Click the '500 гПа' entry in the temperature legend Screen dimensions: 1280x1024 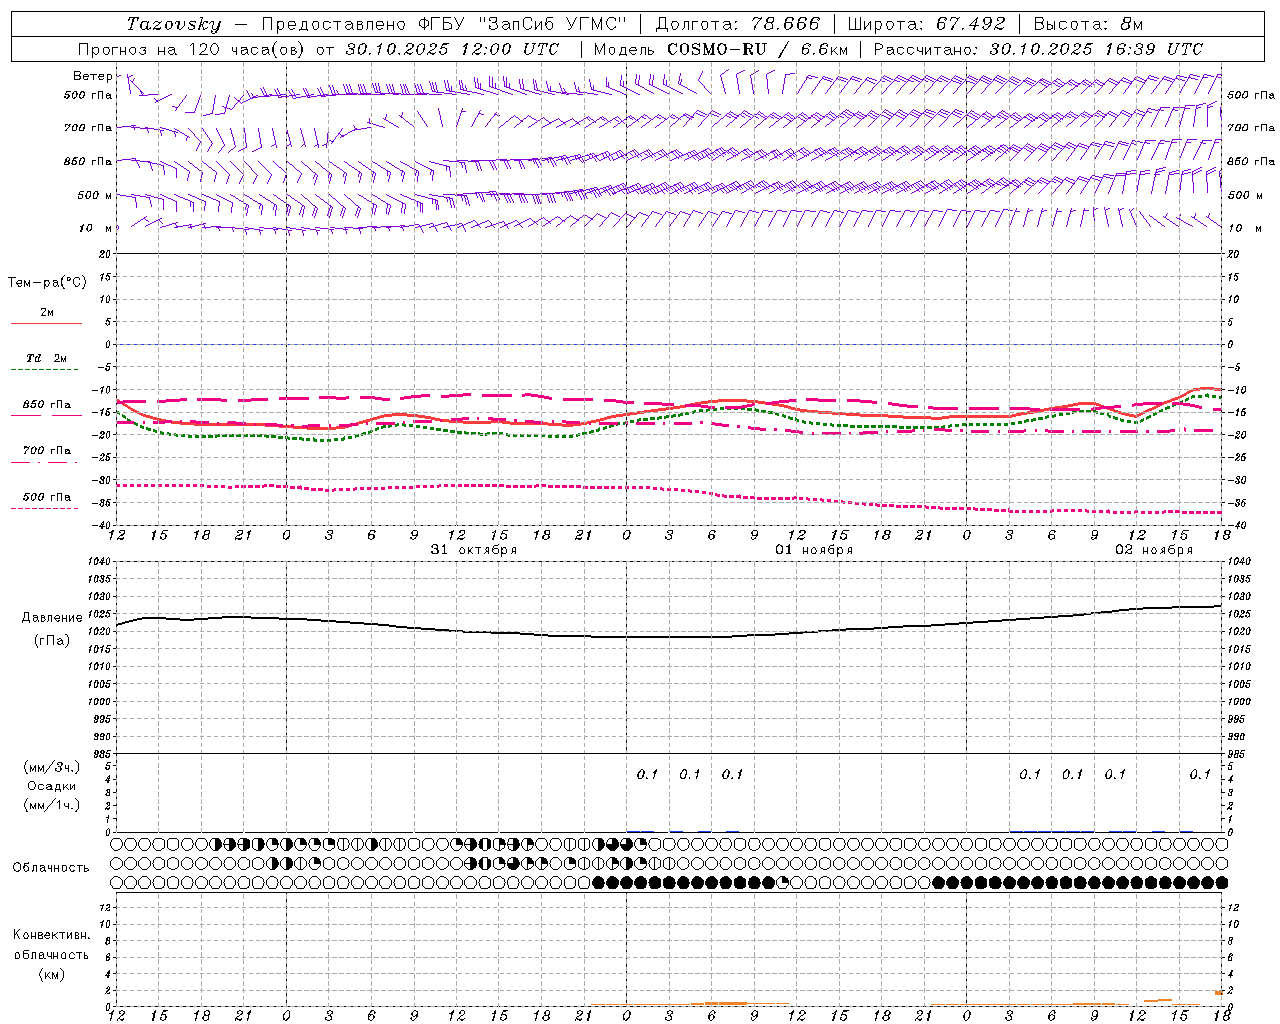pyautogui.click(x=47, y=497)
